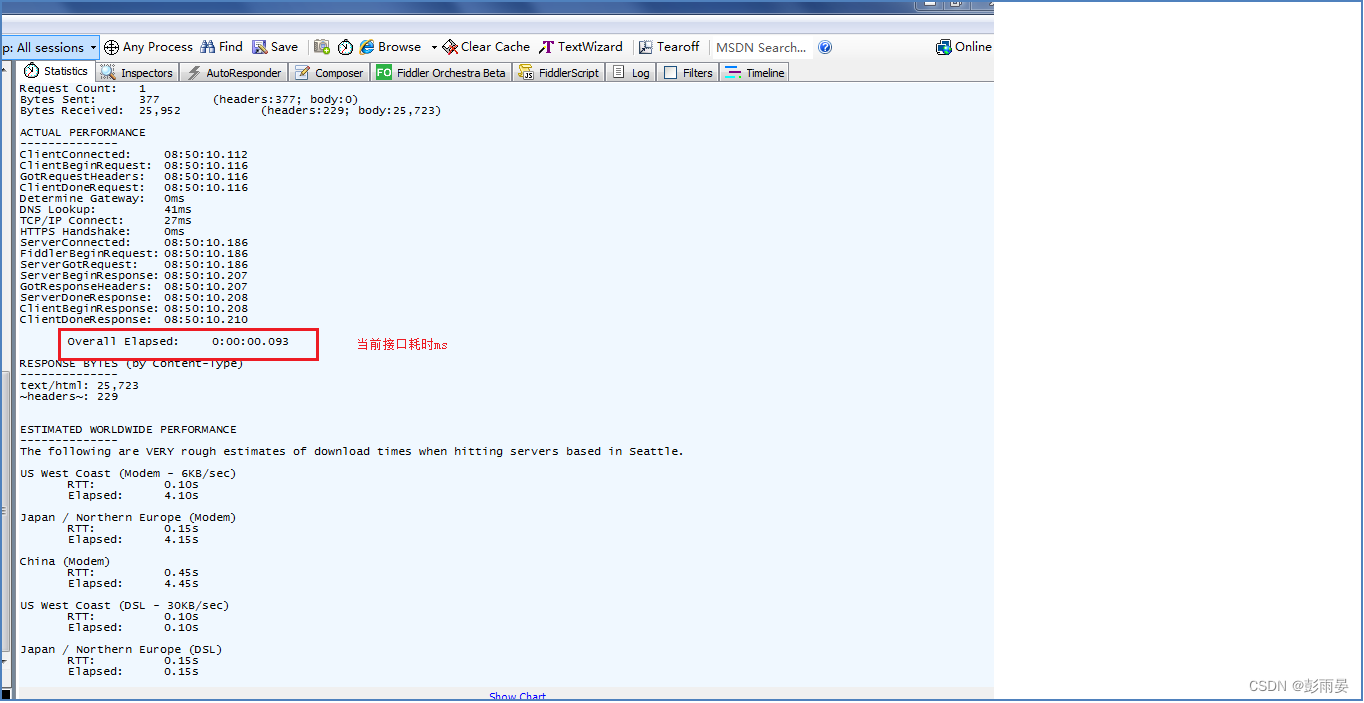Click the 'ClientDoneResponse:' row
This screenshot has height=703, width=1364.
click(x=134, y=319)
